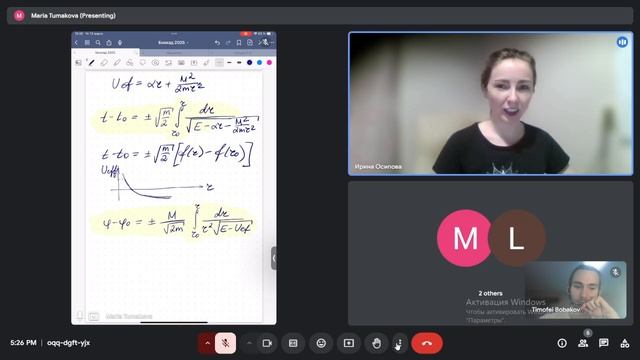Click the add page icon in notes app
Image resolution: width=640 pixels, height=360 pixels.
coord(250,43)
